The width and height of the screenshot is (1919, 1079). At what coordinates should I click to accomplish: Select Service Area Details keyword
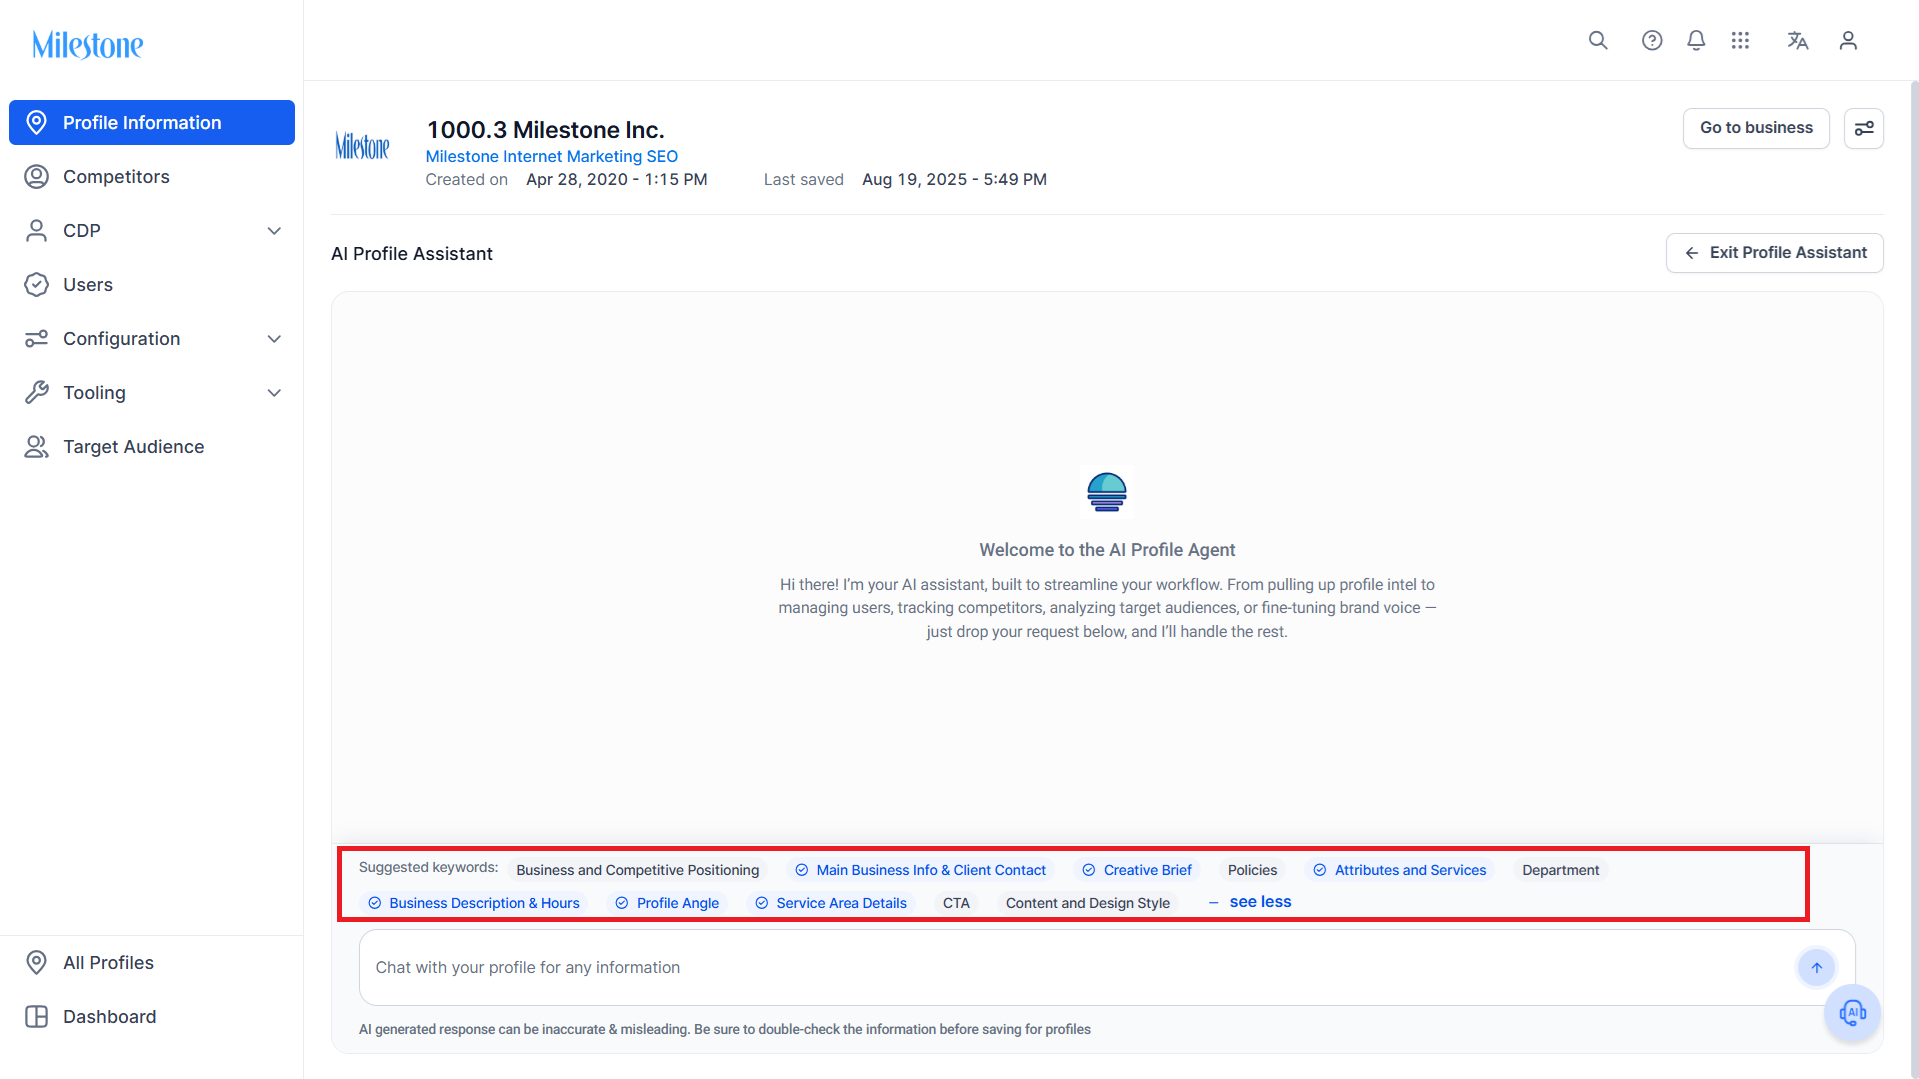pos(831,903)
